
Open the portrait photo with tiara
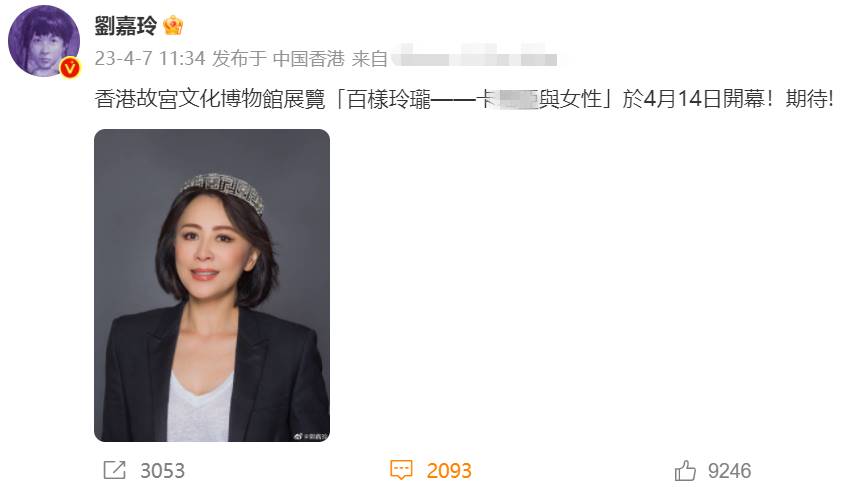[x=212, y=286]
